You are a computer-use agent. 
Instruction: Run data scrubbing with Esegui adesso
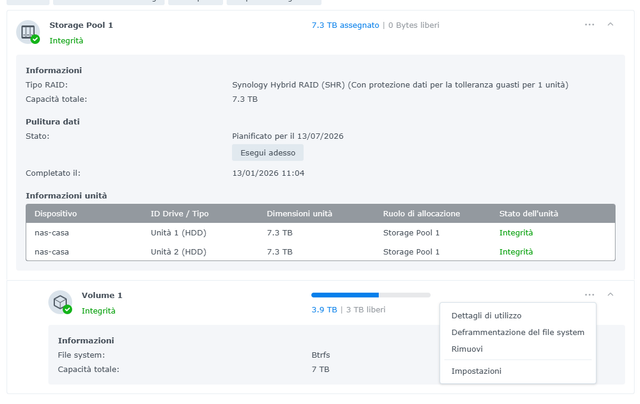coord(268,153)
